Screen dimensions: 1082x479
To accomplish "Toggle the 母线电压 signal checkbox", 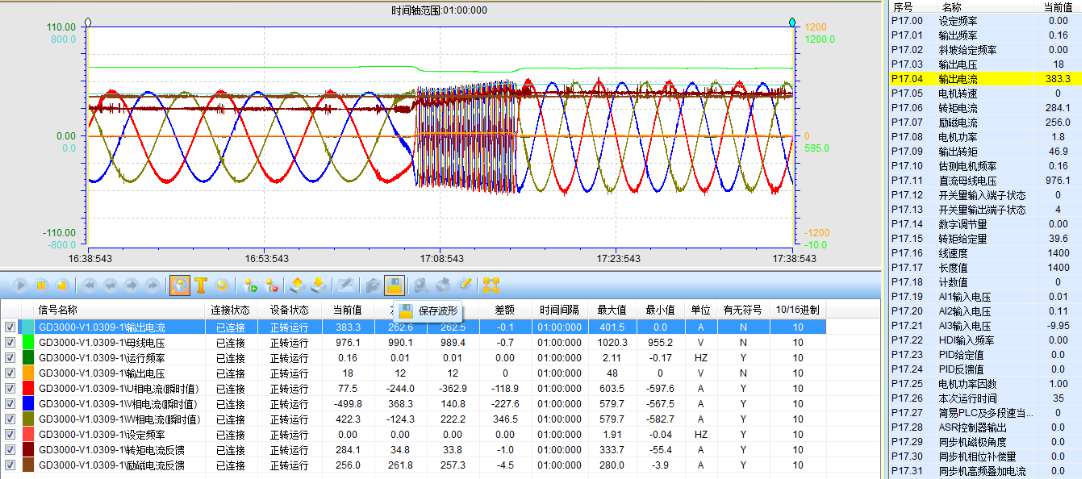I will [10, 342].
